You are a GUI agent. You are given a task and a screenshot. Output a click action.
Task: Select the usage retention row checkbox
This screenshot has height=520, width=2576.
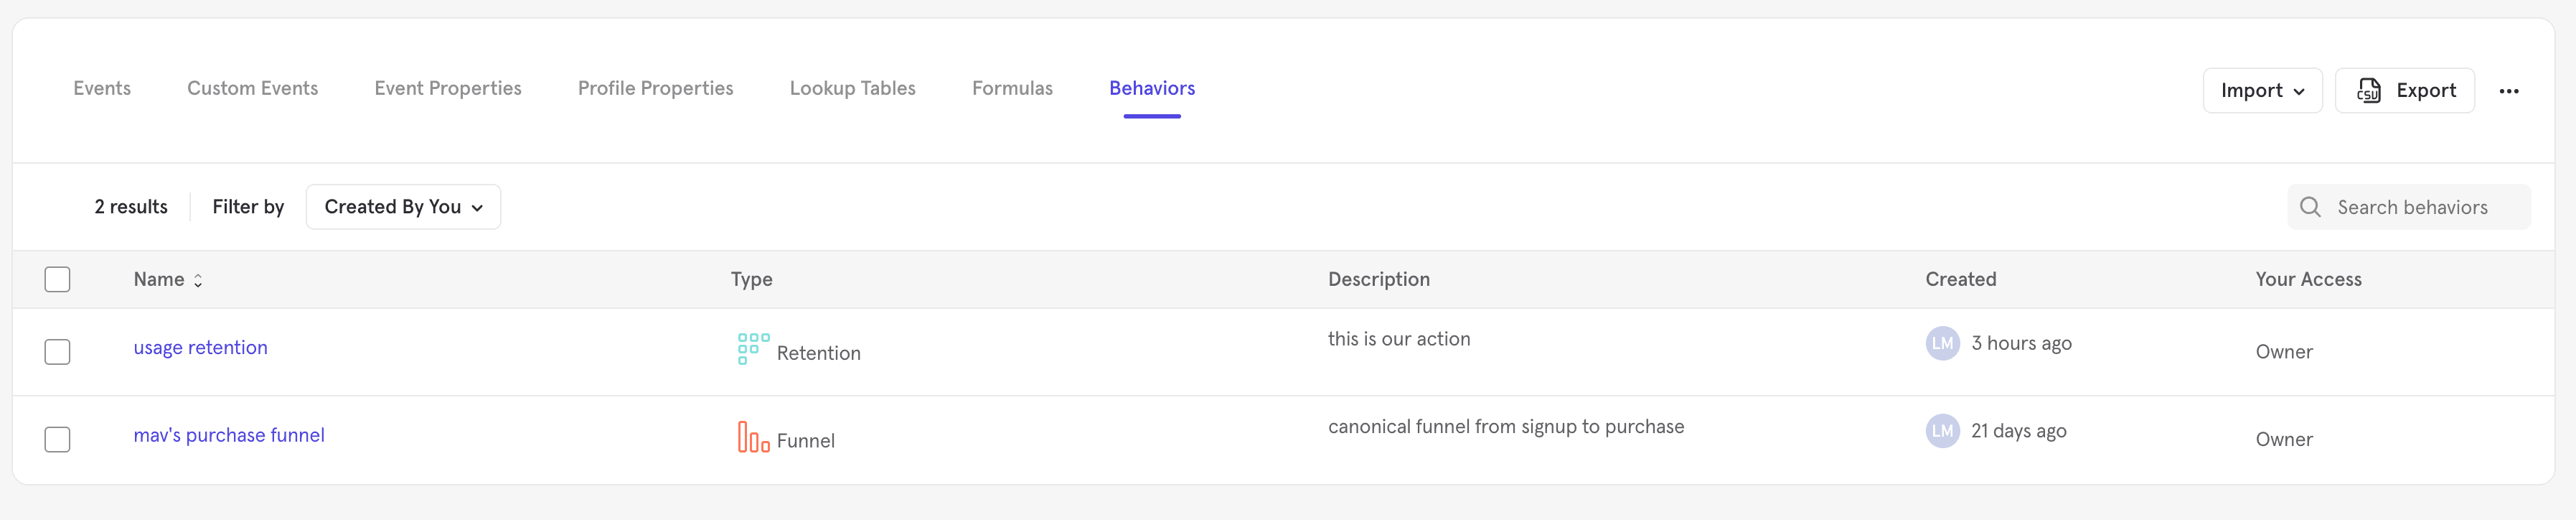57,352
